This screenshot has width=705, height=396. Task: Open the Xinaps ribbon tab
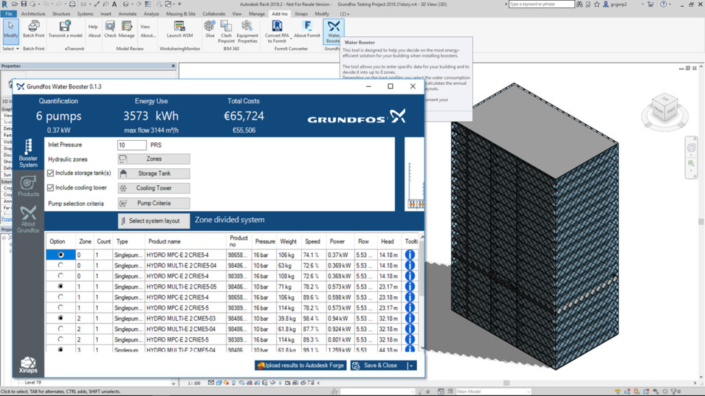click(301, 14)
